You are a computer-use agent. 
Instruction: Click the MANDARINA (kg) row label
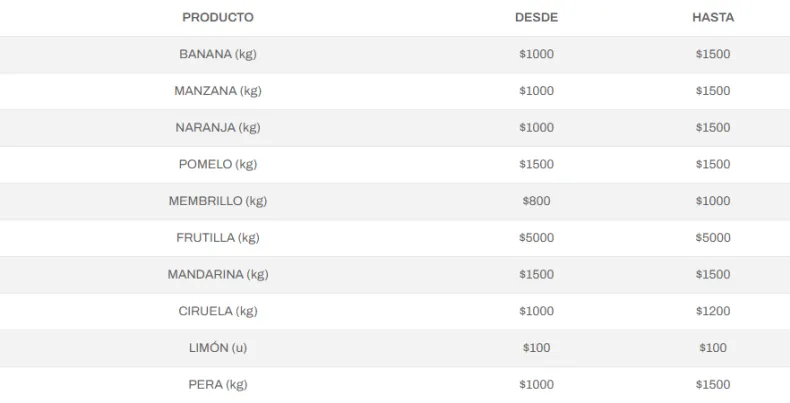(218, 274)
